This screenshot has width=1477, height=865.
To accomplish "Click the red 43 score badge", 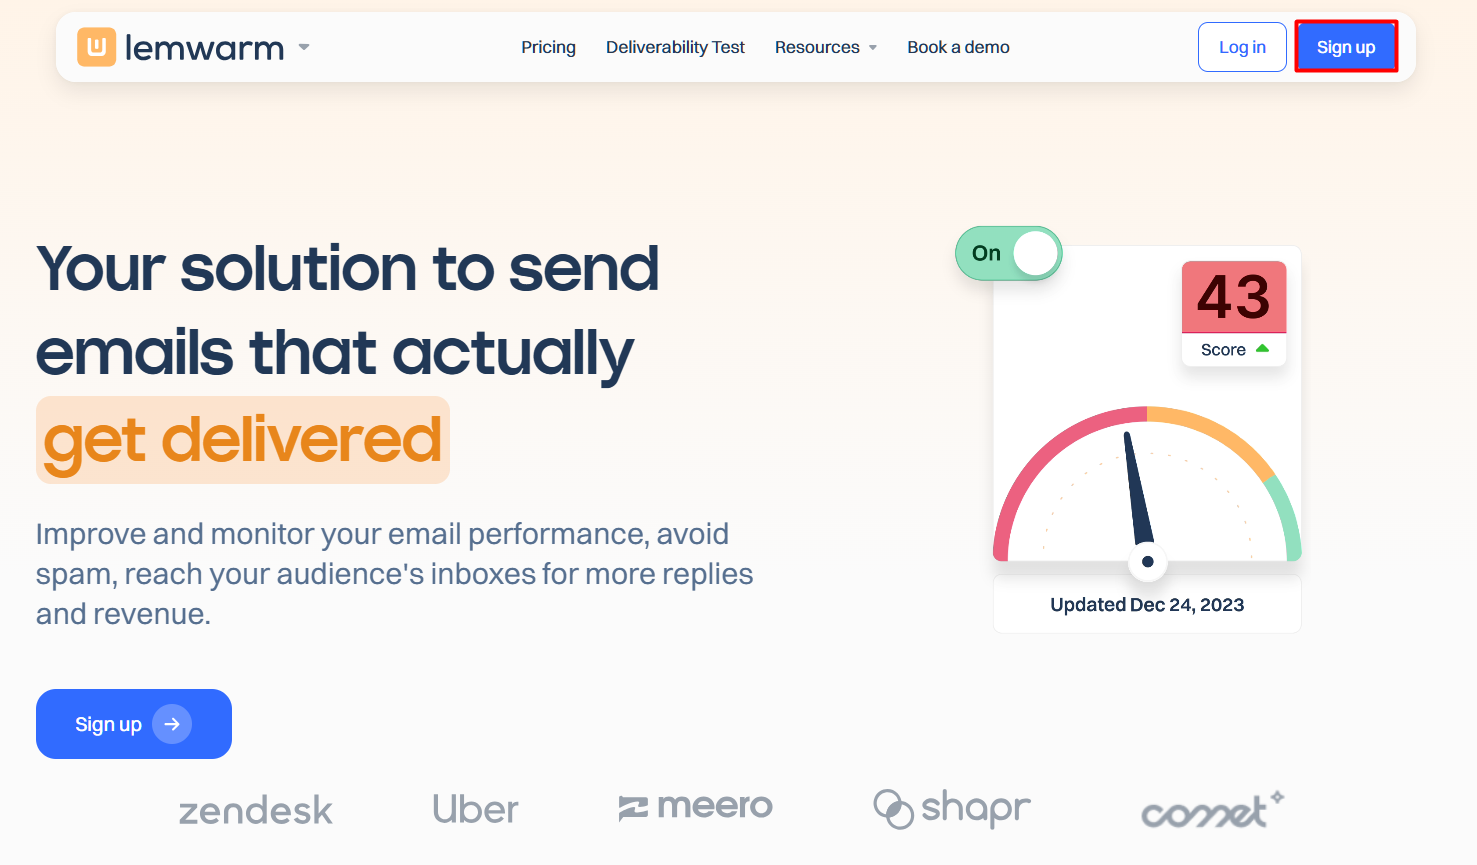I will pos(1233,297).
